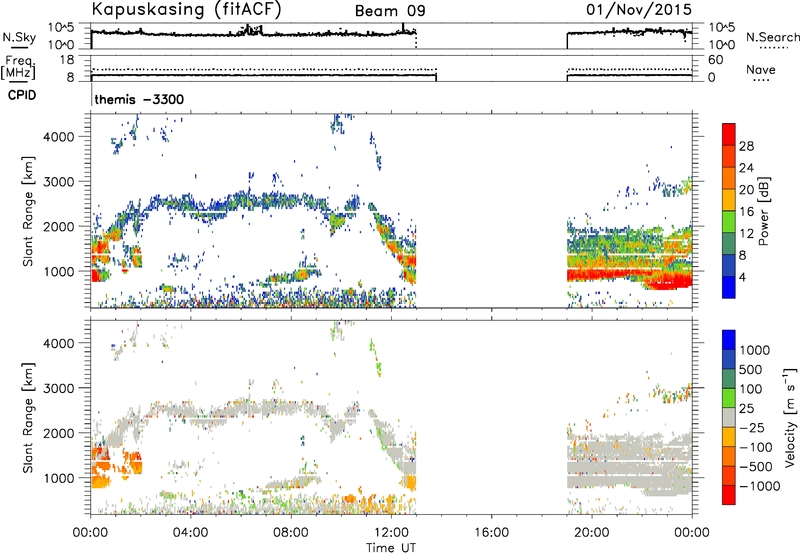
Task: Click the N.Sky axis label
Action: tap(19, 37)
